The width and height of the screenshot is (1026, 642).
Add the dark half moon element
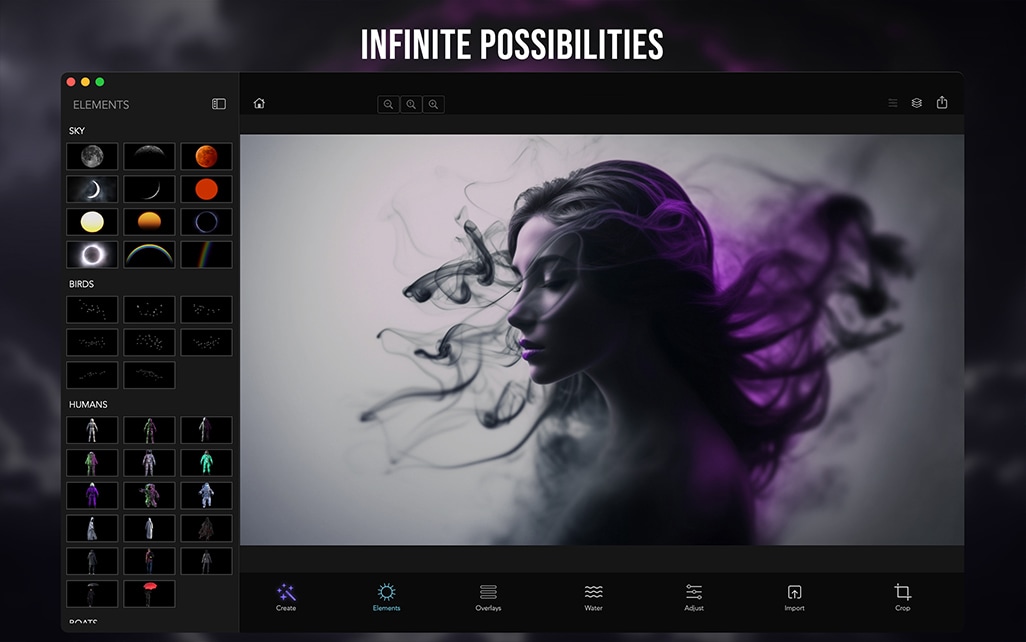149,156
